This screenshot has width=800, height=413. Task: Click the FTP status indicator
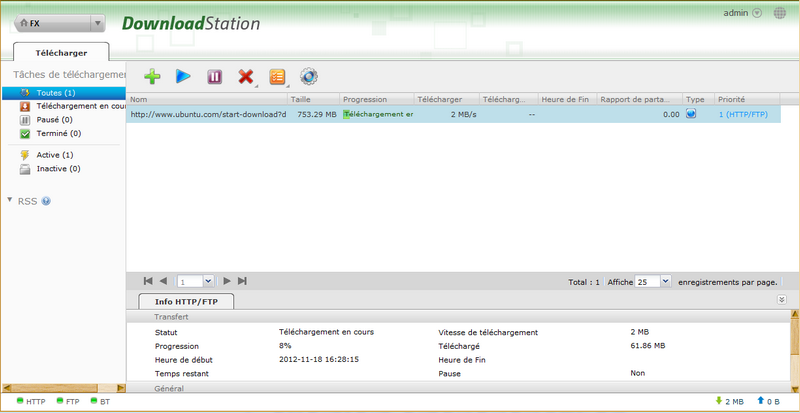(x=68, y=401)
